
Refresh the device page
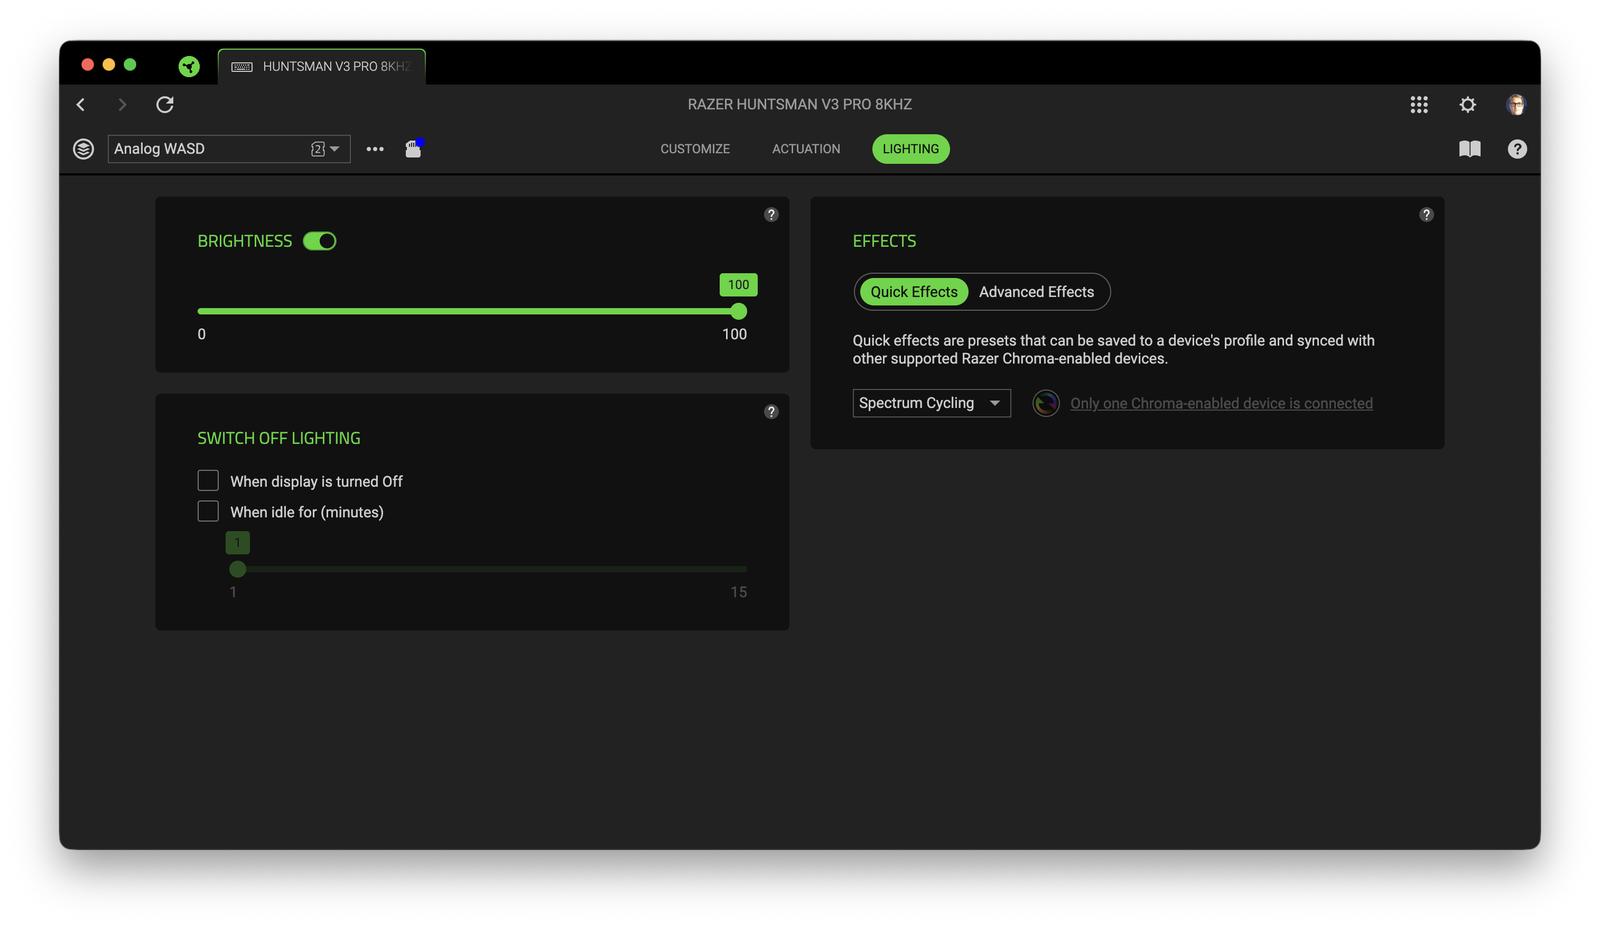coord(165,104)
